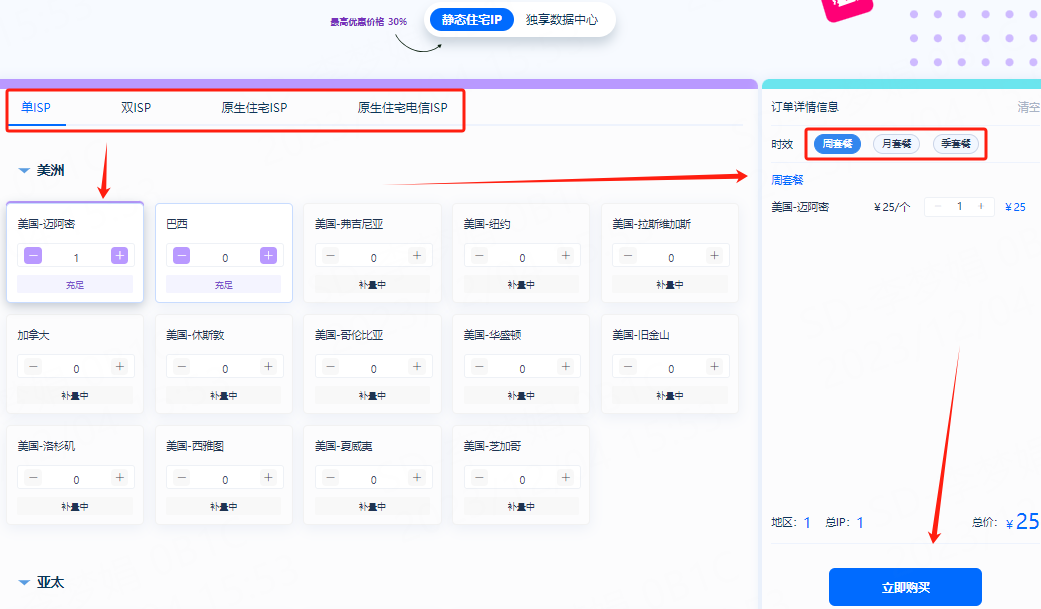The width and height of the screenshot is (1041, 609).
Task: Decrease 美国-洛杉矶 quantity with minus icon
Action: tap(33, 478)
